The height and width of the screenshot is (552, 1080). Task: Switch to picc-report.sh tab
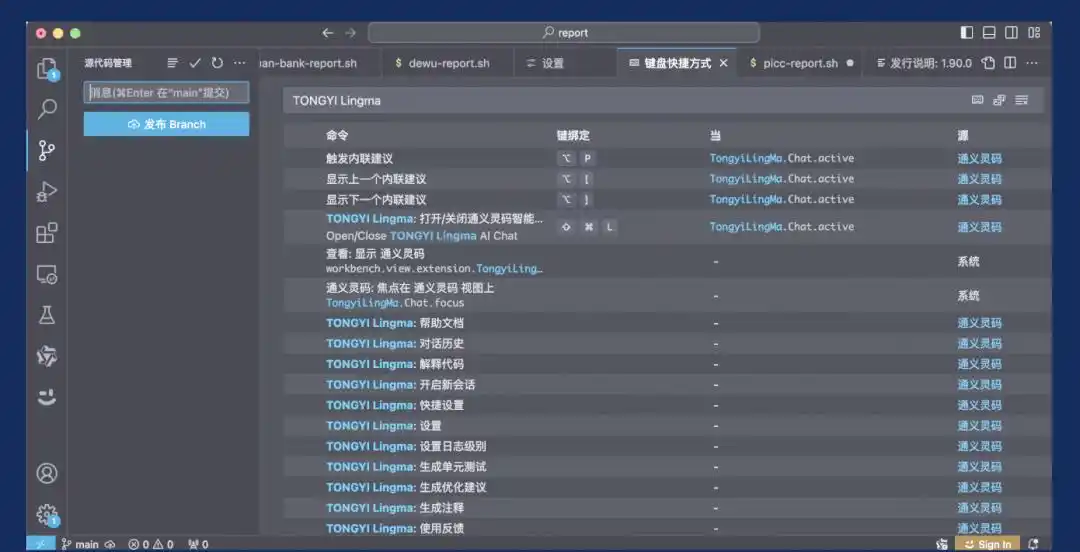(x=800, y=63)
